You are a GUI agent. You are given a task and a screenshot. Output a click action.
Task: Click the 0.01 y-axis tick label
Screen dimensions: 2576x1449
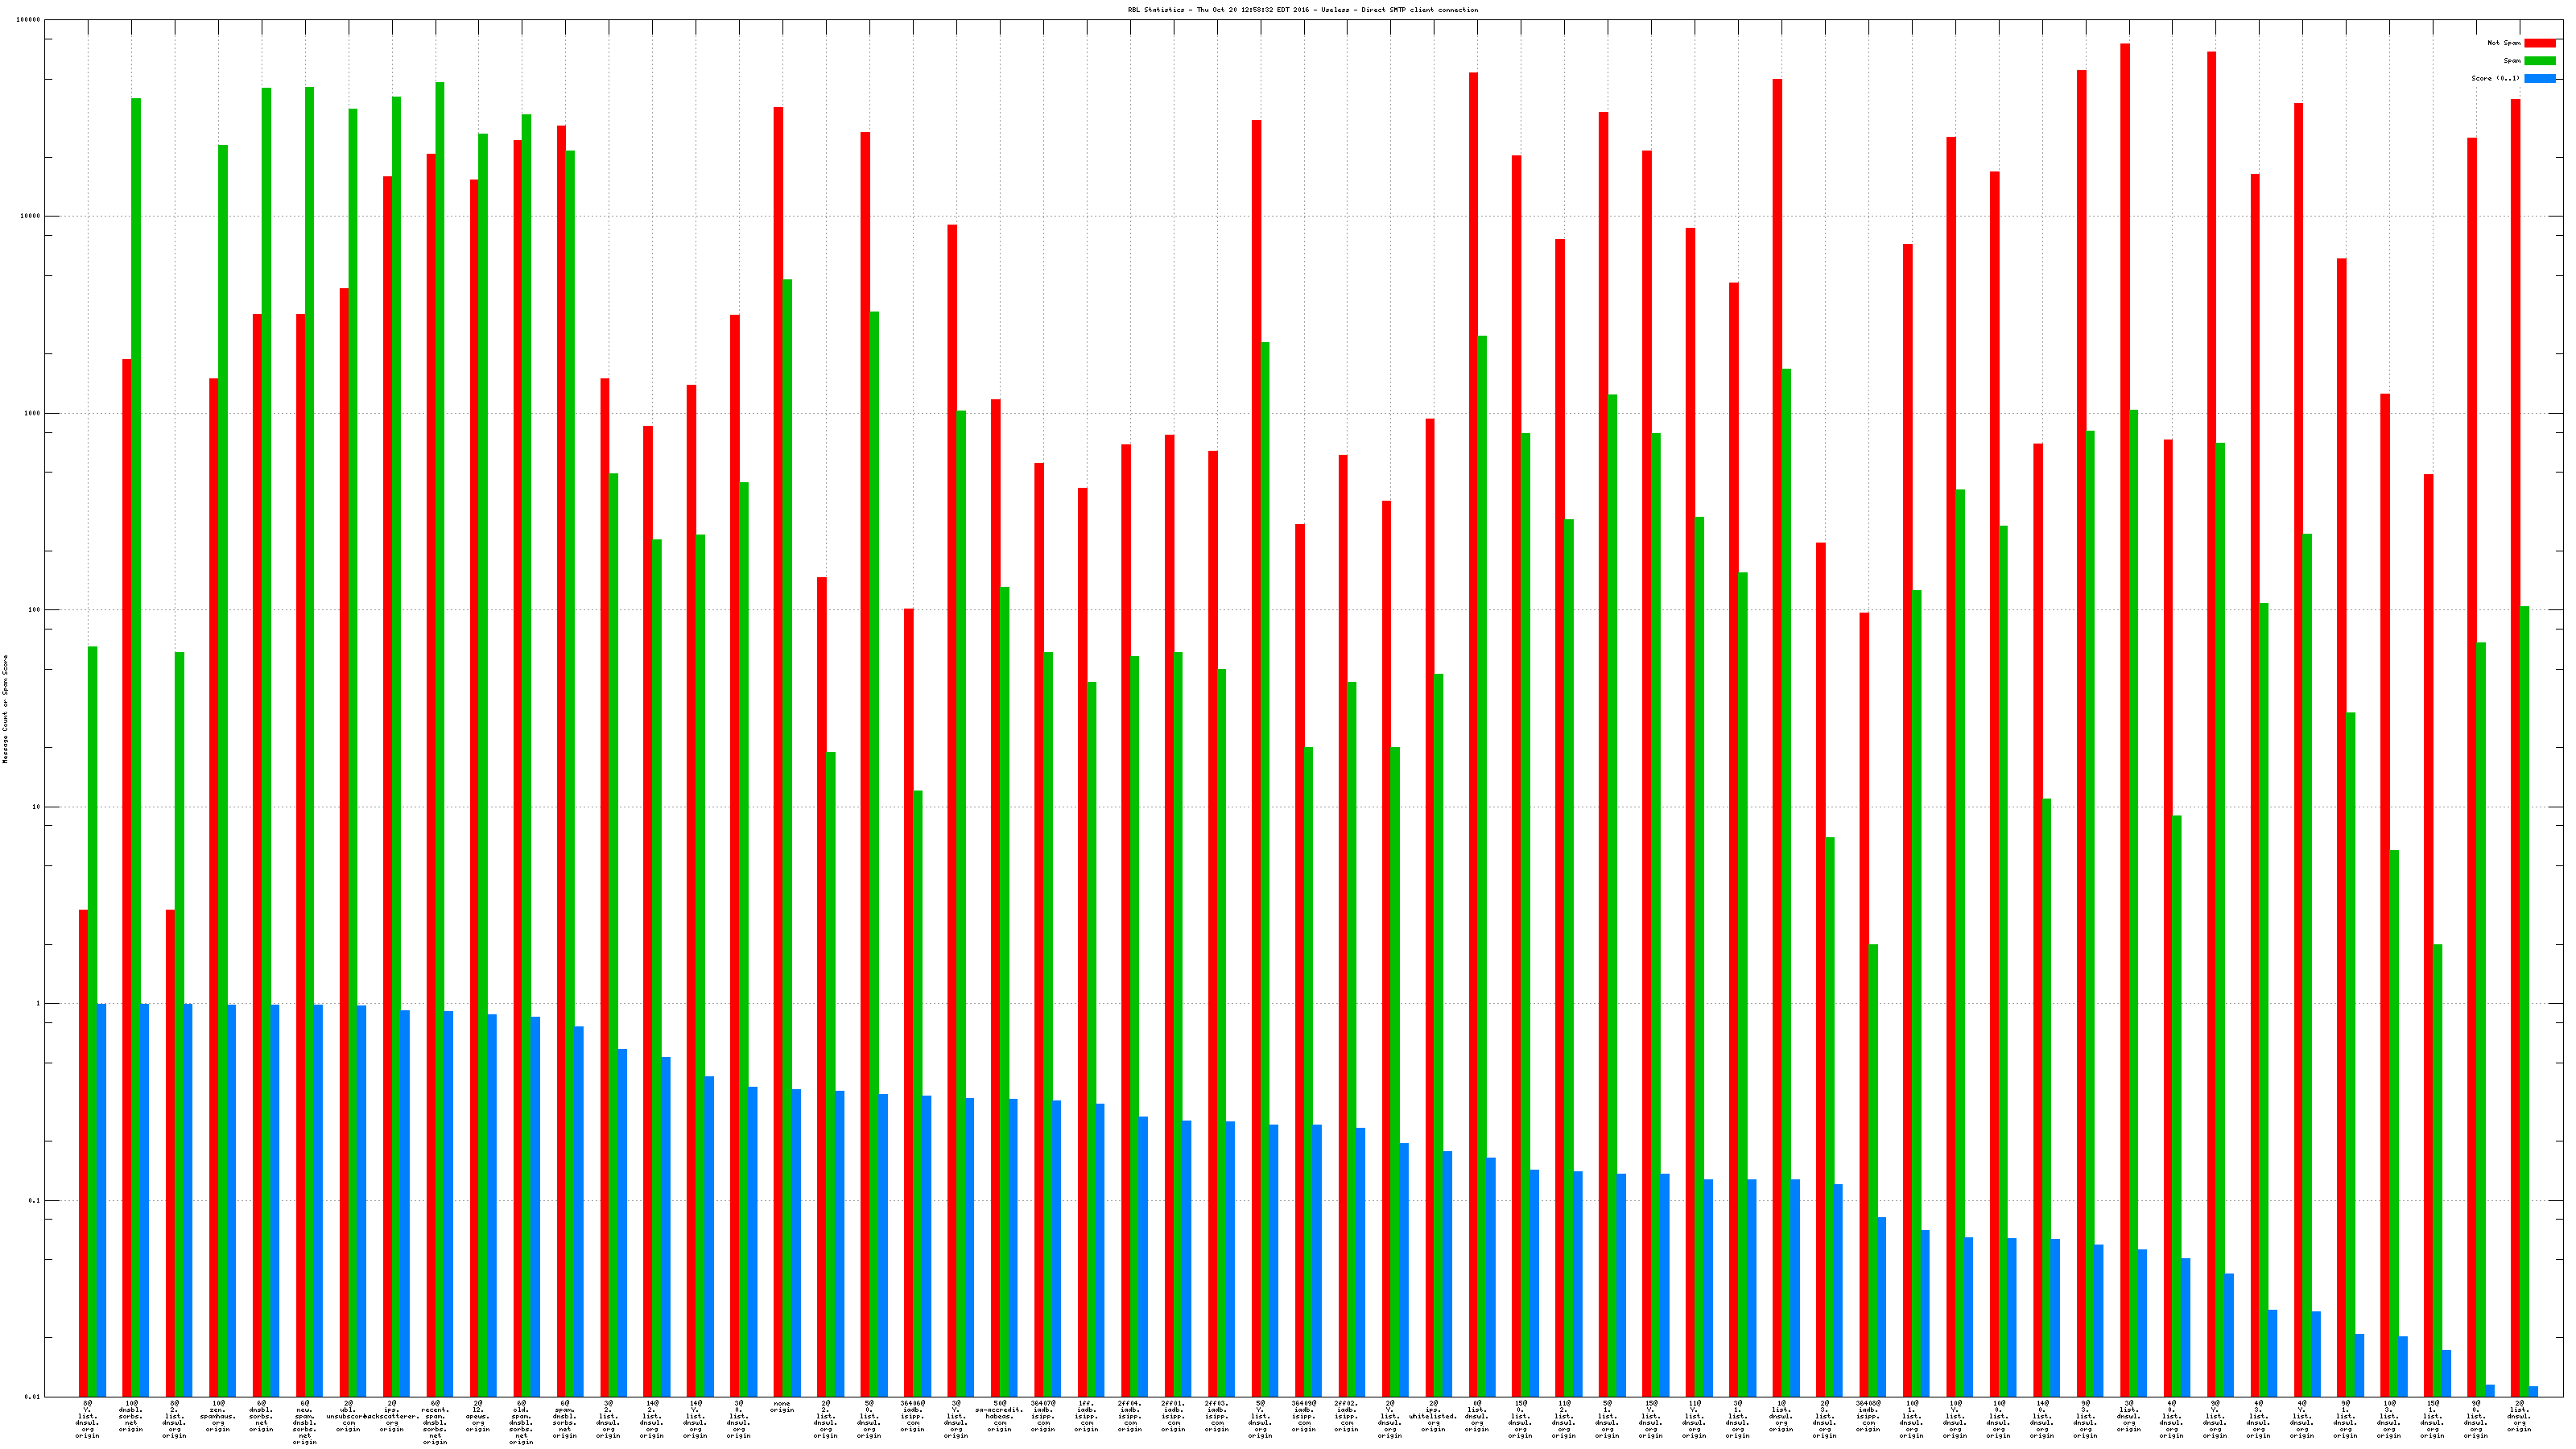[x=33, y=1397]
